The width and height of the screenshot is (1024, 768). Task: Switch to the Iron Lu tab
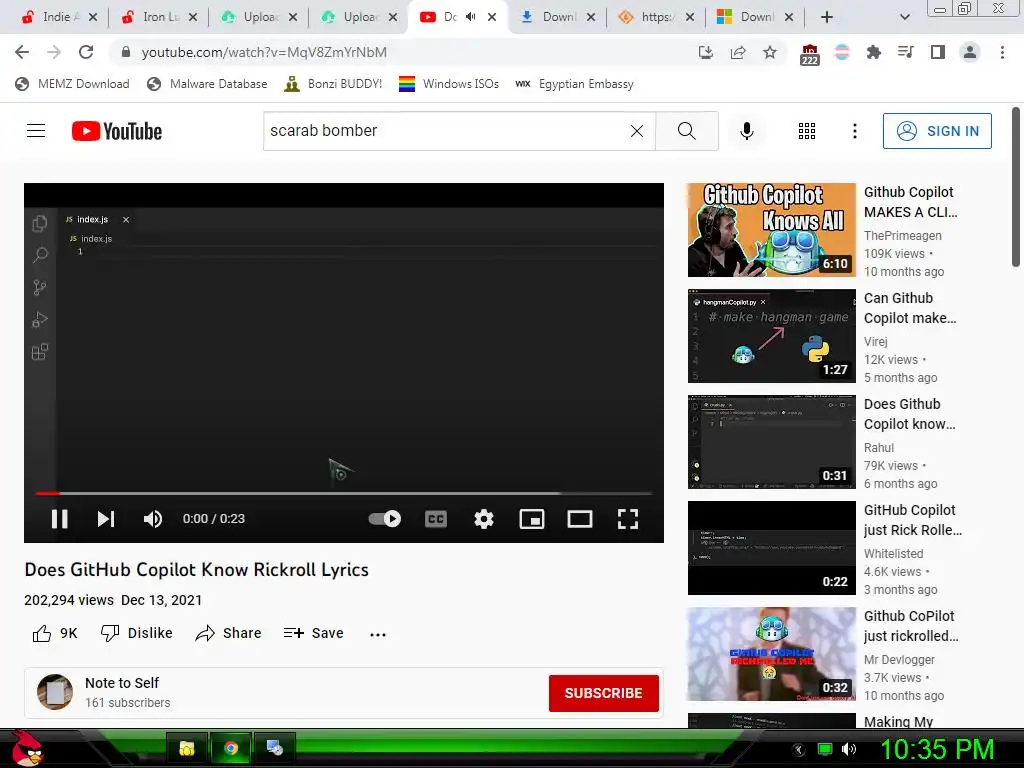[x=159, y=17]
